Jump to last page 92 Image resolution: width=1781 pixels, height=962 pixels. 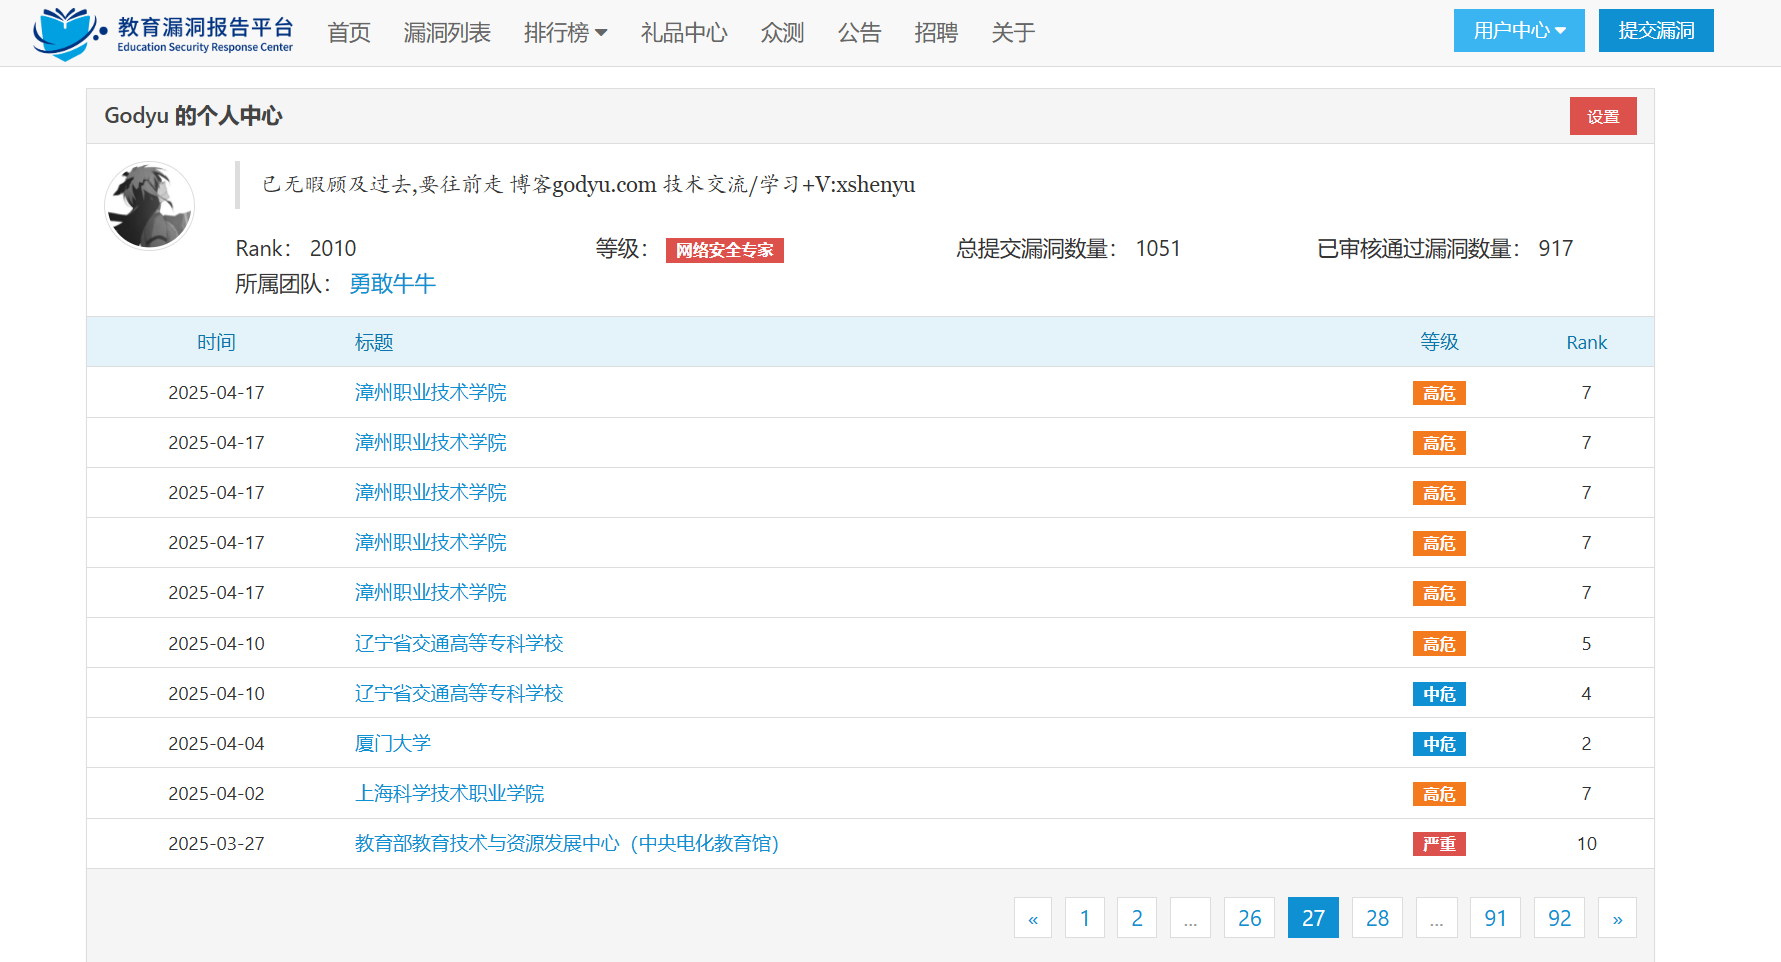click(1559, 918)
